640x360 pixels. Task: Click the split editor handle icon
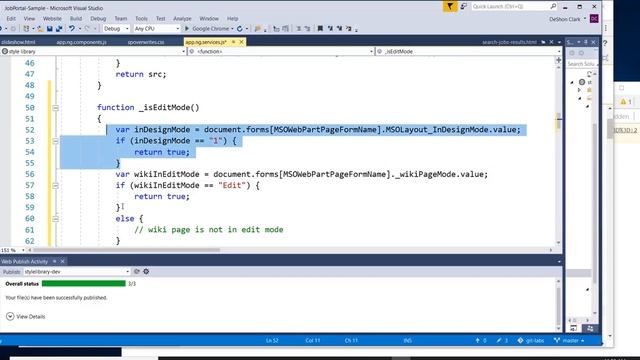click(559, 60)
